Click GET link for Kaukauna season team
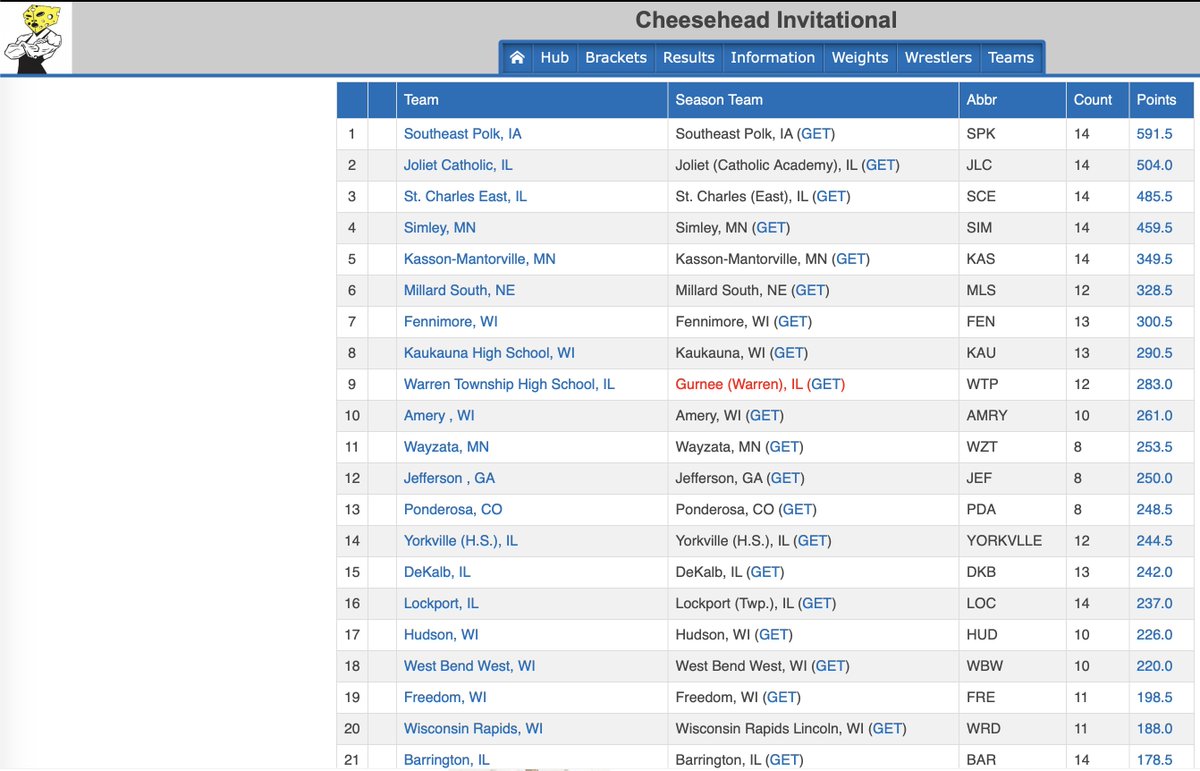 (789, 353)
